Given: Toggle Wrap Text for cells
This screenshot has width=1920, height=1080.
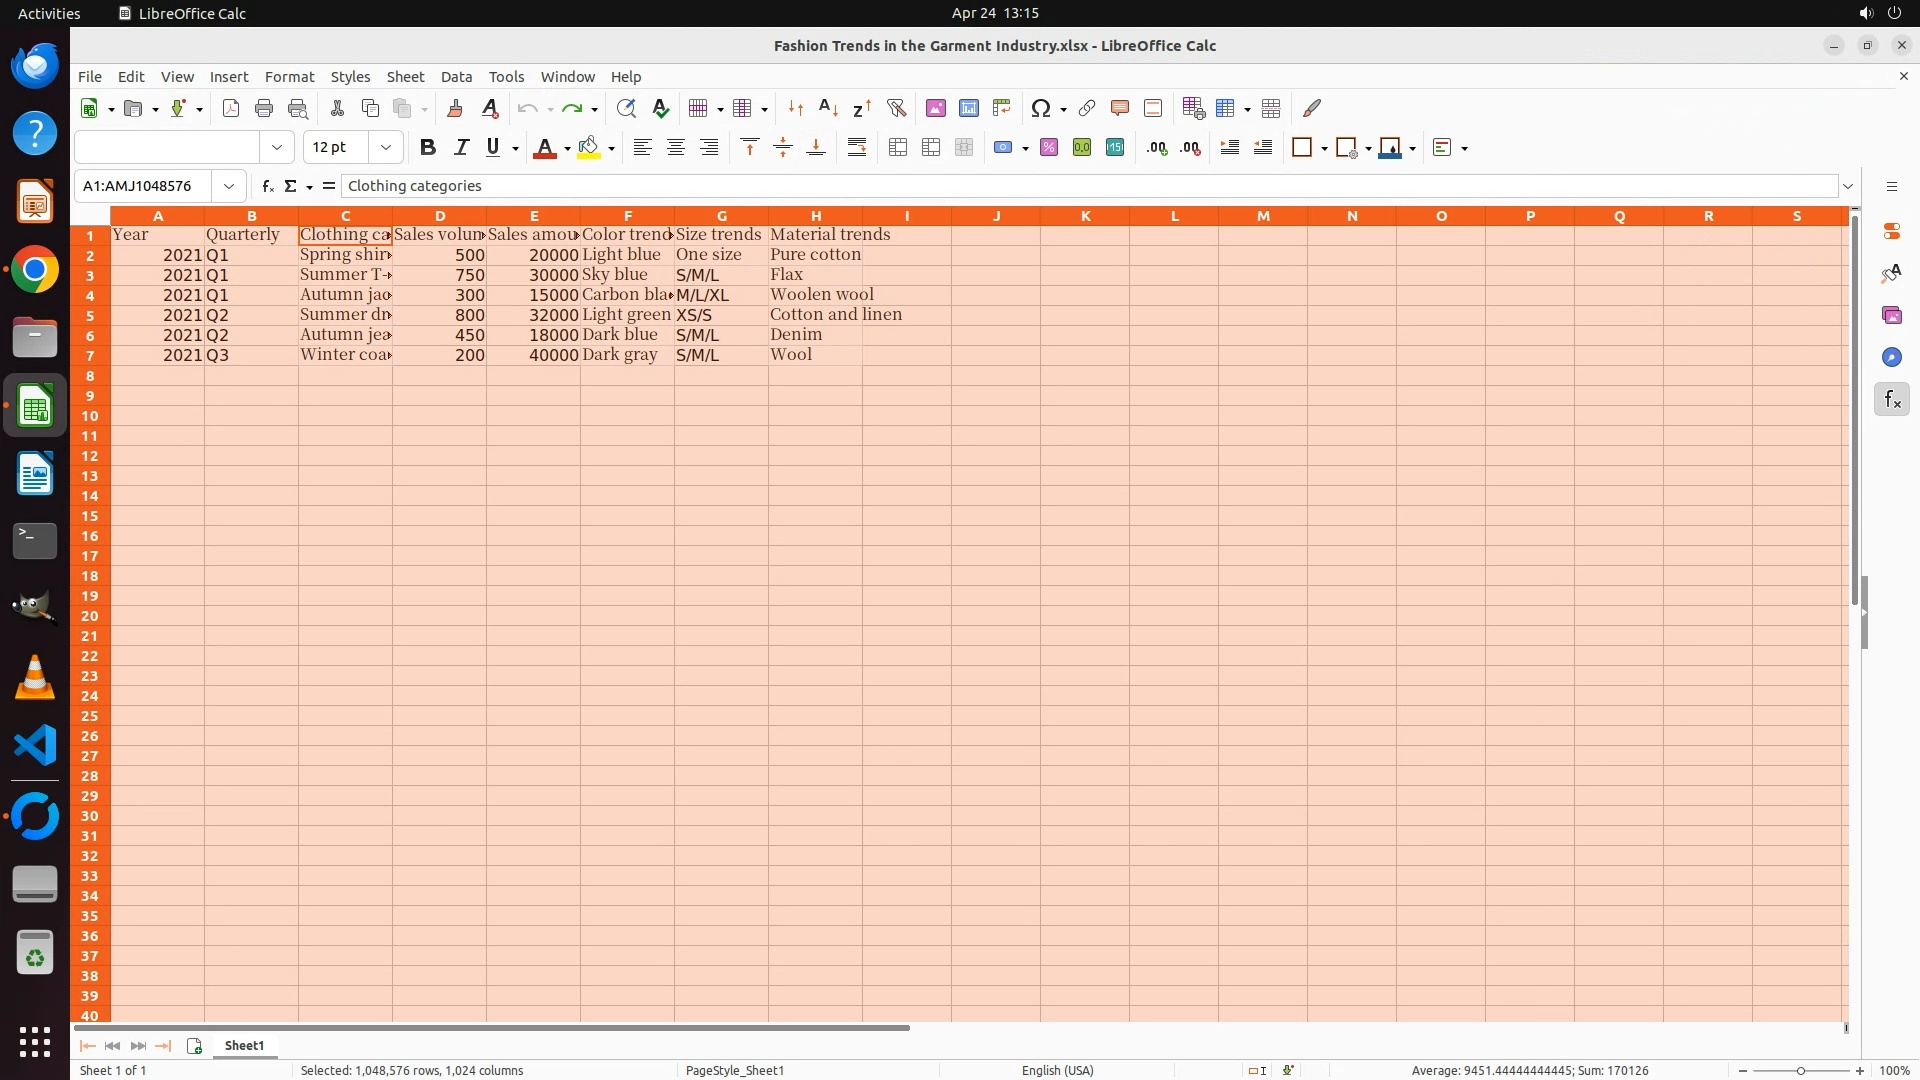Looking at the screenshot, I should point(857,148).
